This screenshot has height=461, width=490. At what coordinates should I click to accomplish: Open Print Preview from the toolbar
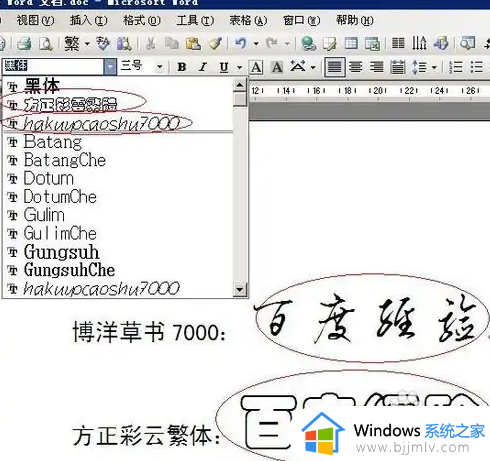click(x=46, y=44)
